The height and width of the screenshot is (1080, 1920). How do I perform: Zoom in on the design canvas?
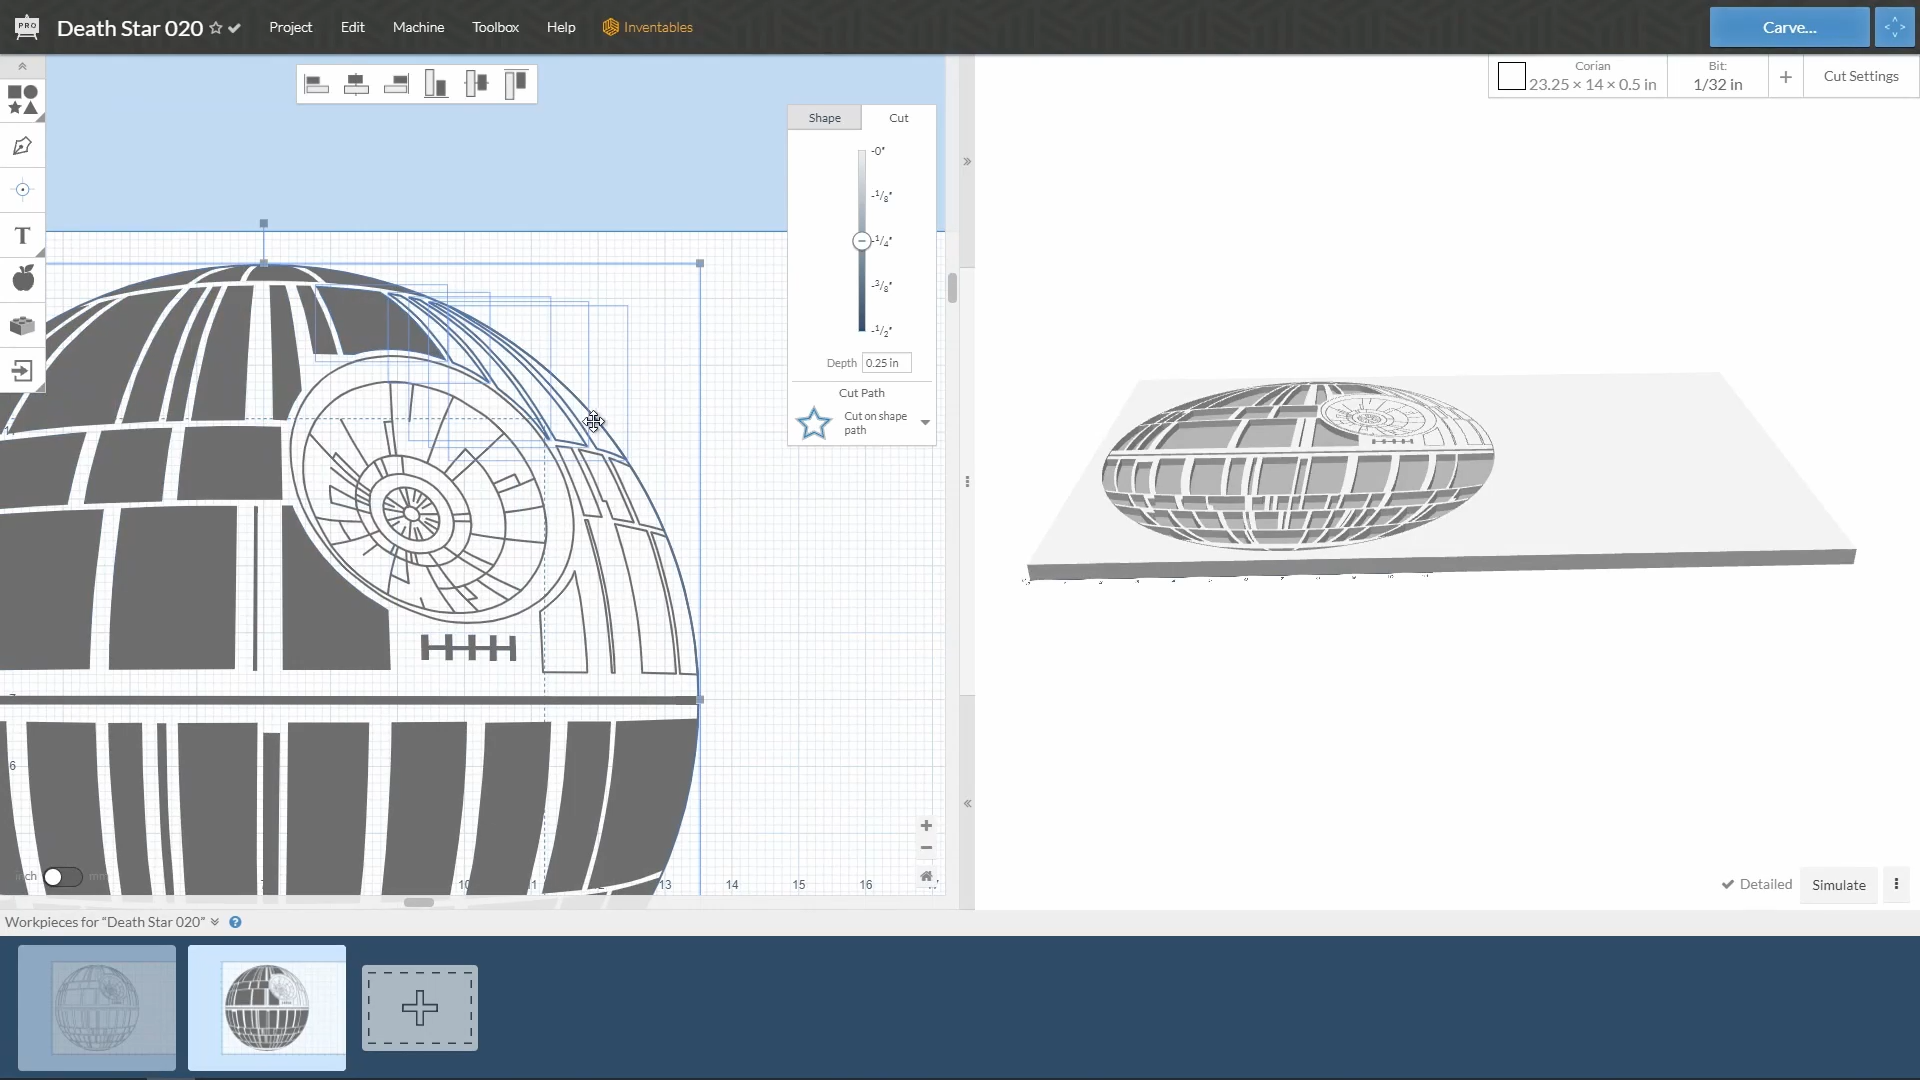(x=926, y=826)
